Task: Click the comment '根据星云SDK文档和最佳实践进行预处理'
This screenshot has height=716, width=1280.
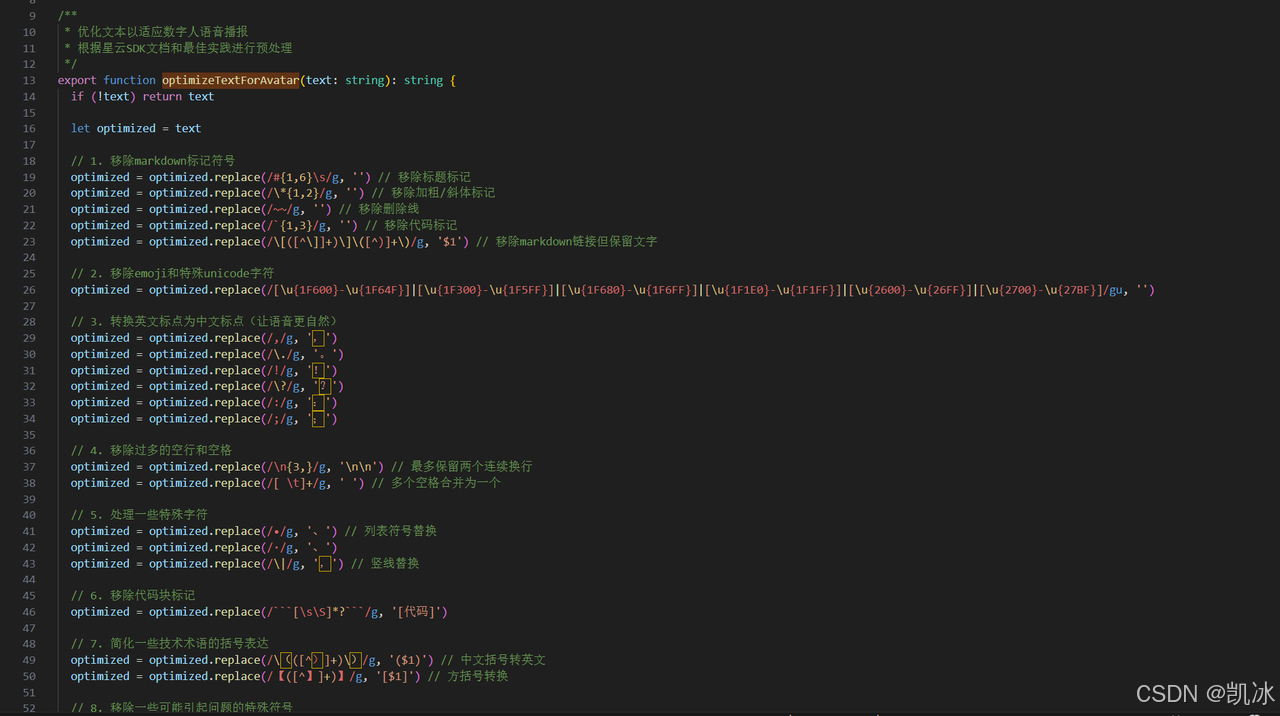Action: tap(185, 48)
